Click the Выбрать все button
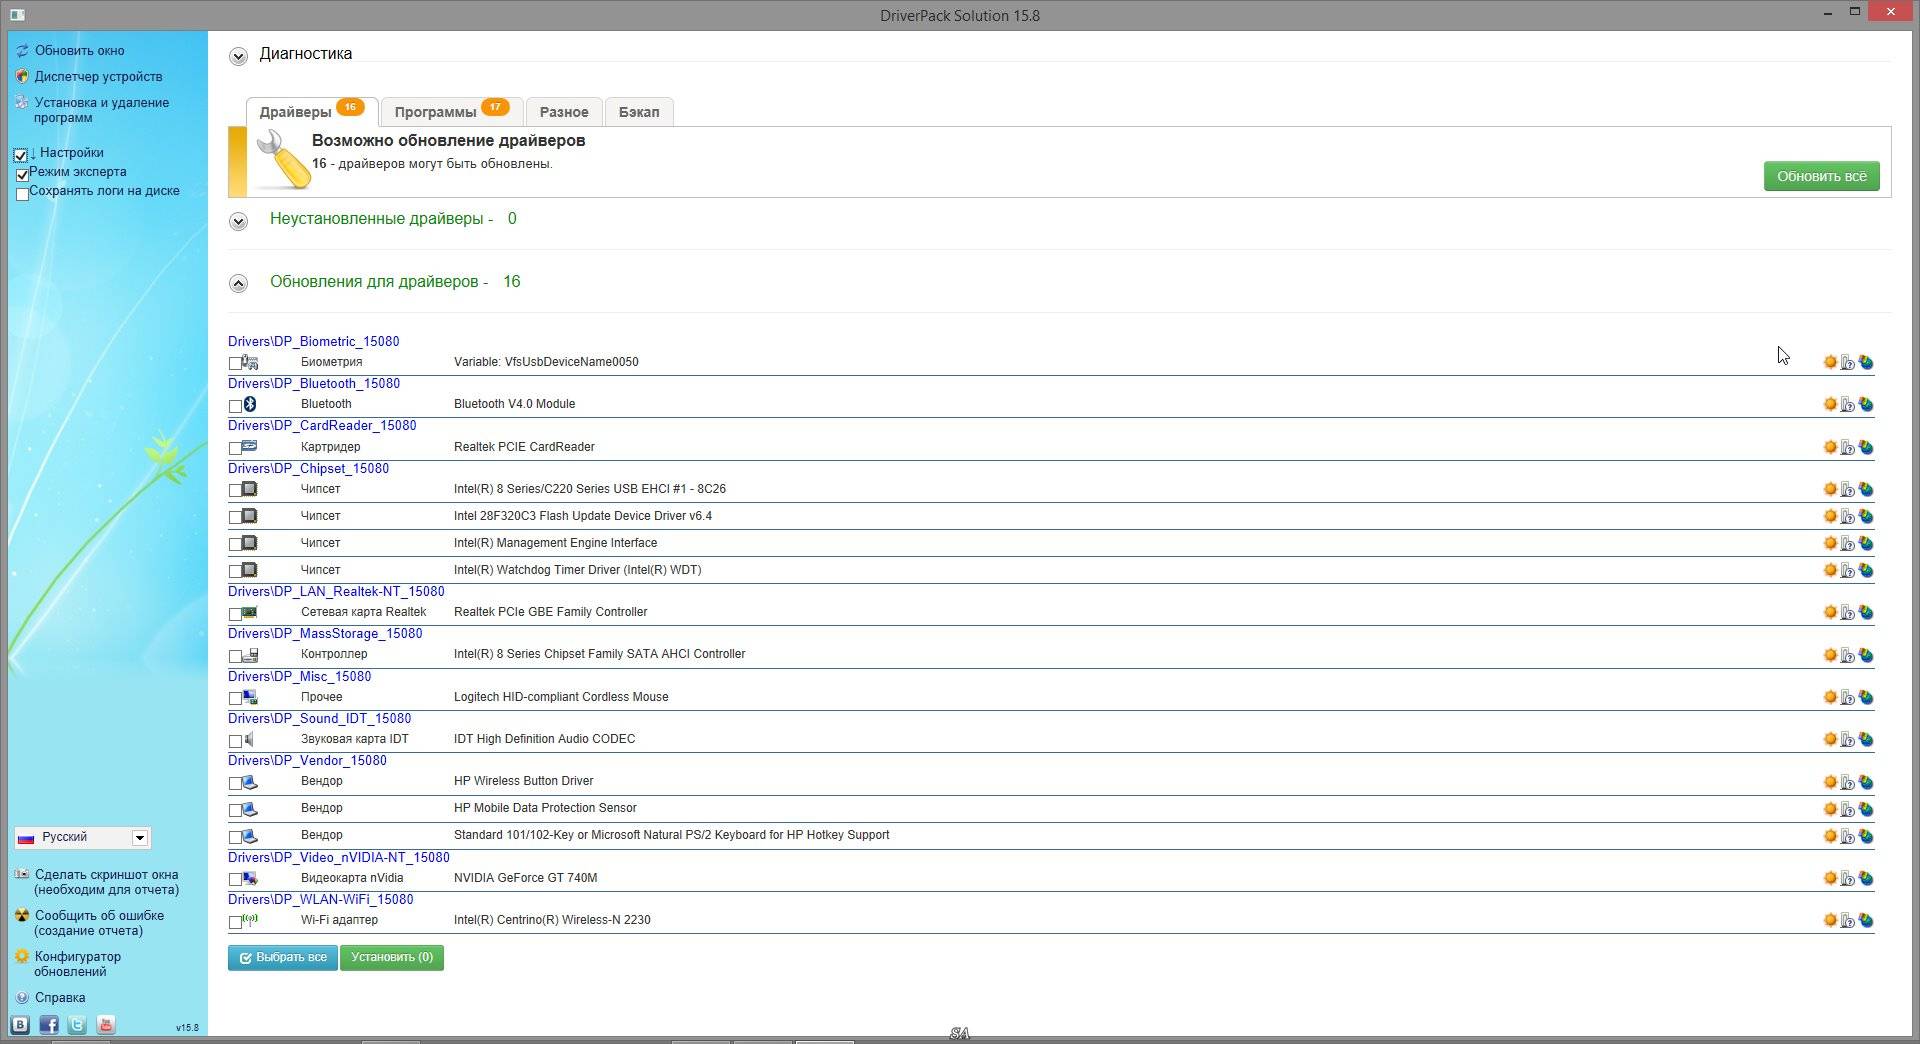The width and height of the screenshot is (1920, 1044). click(282, 957)
